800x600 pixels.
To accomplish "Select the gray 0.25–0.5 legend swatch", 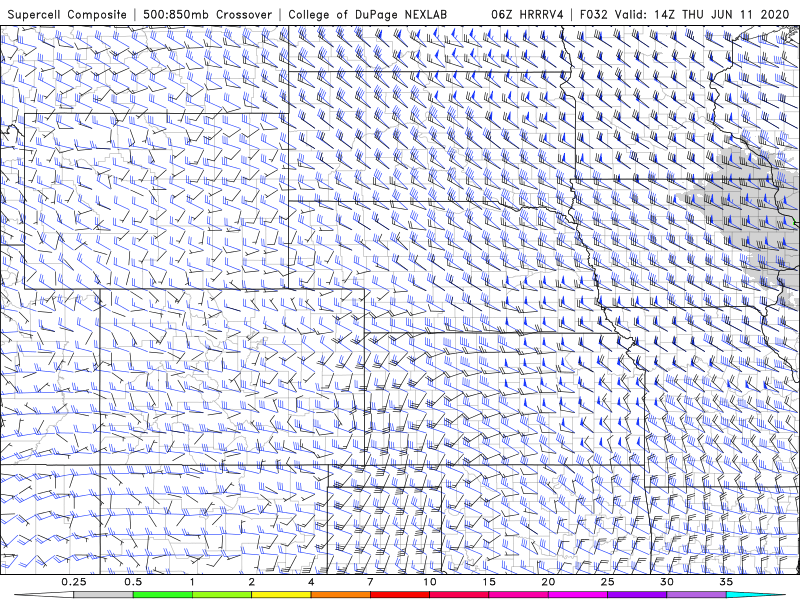I will tap(104, 595).
